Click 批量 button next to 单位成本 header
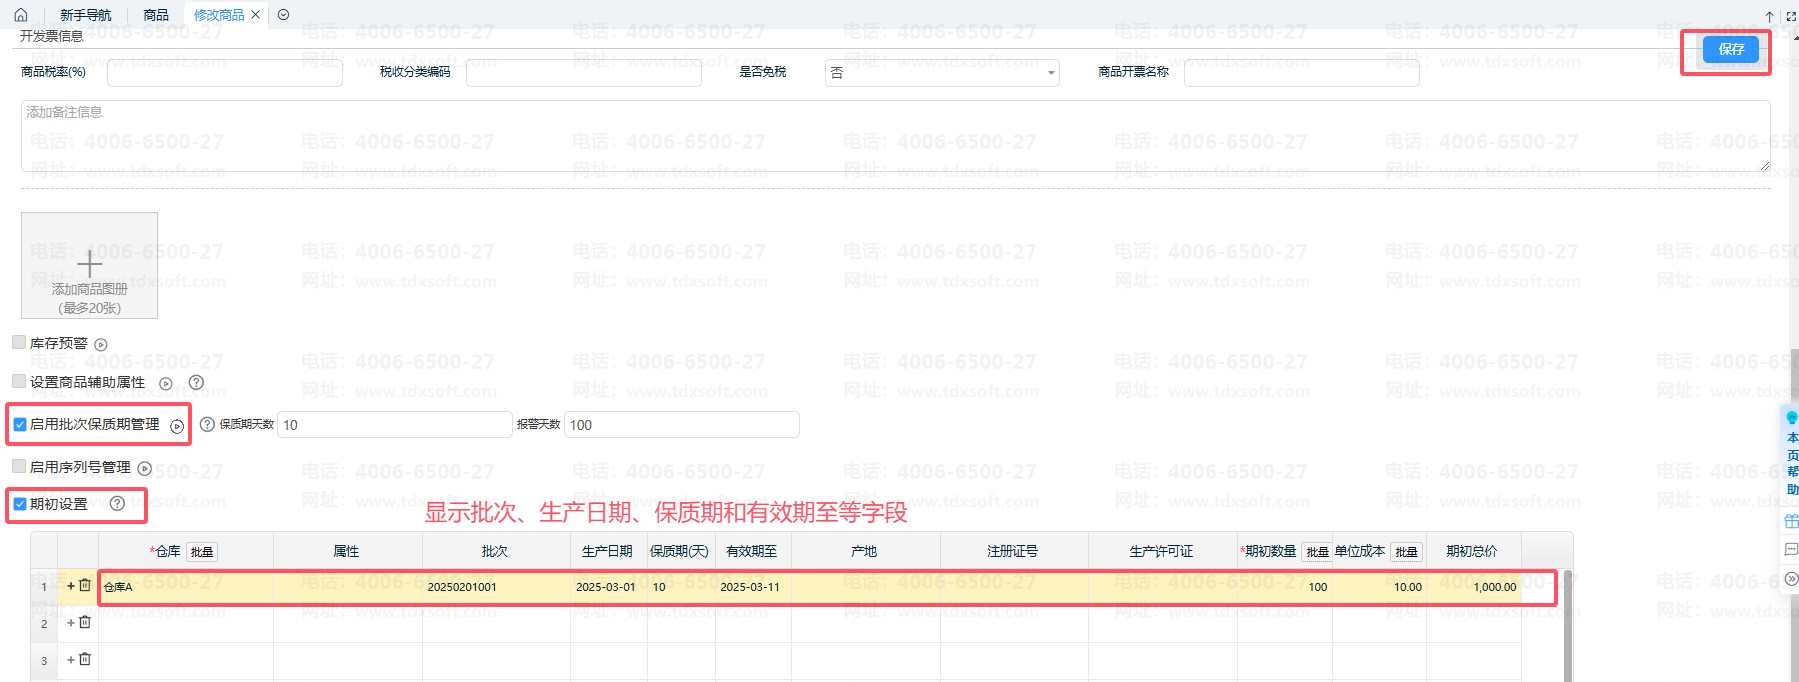Screen dimensions: 1799x682 [1407, 552]
